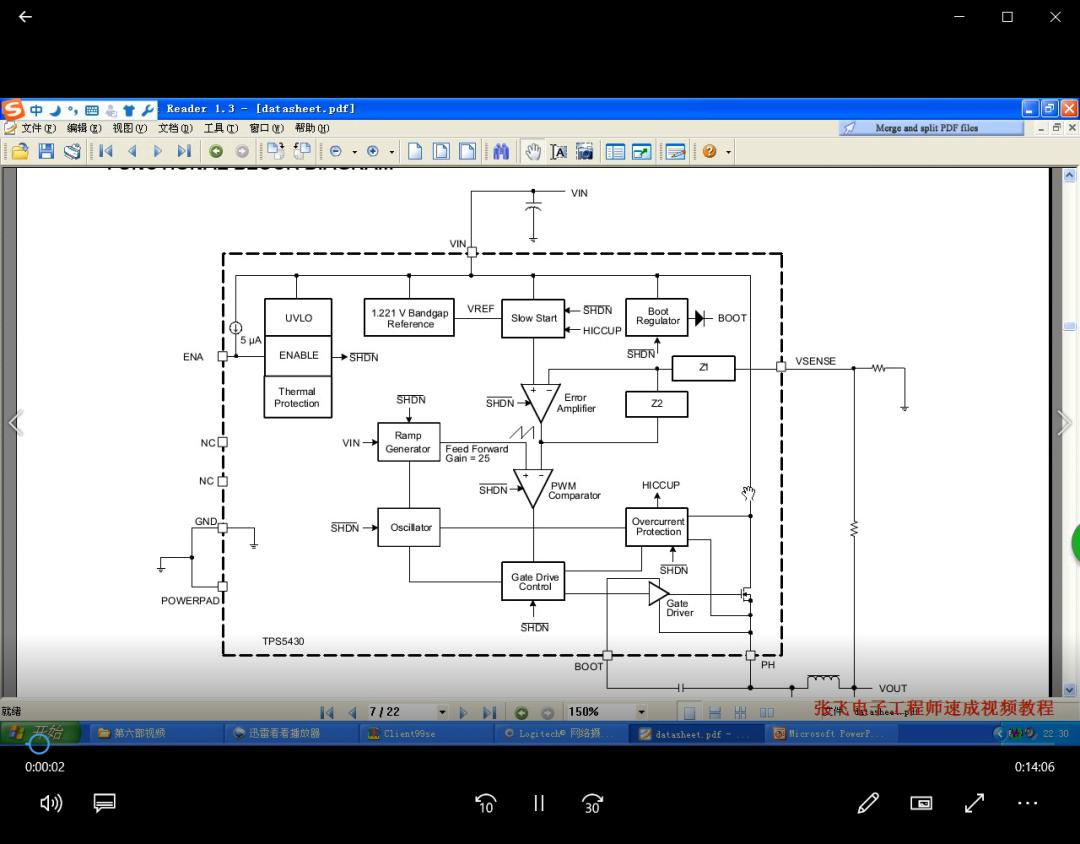Screen dimensions: 1080x844
Task: Open help via the question mark icon
Action: tap(709, 151)
